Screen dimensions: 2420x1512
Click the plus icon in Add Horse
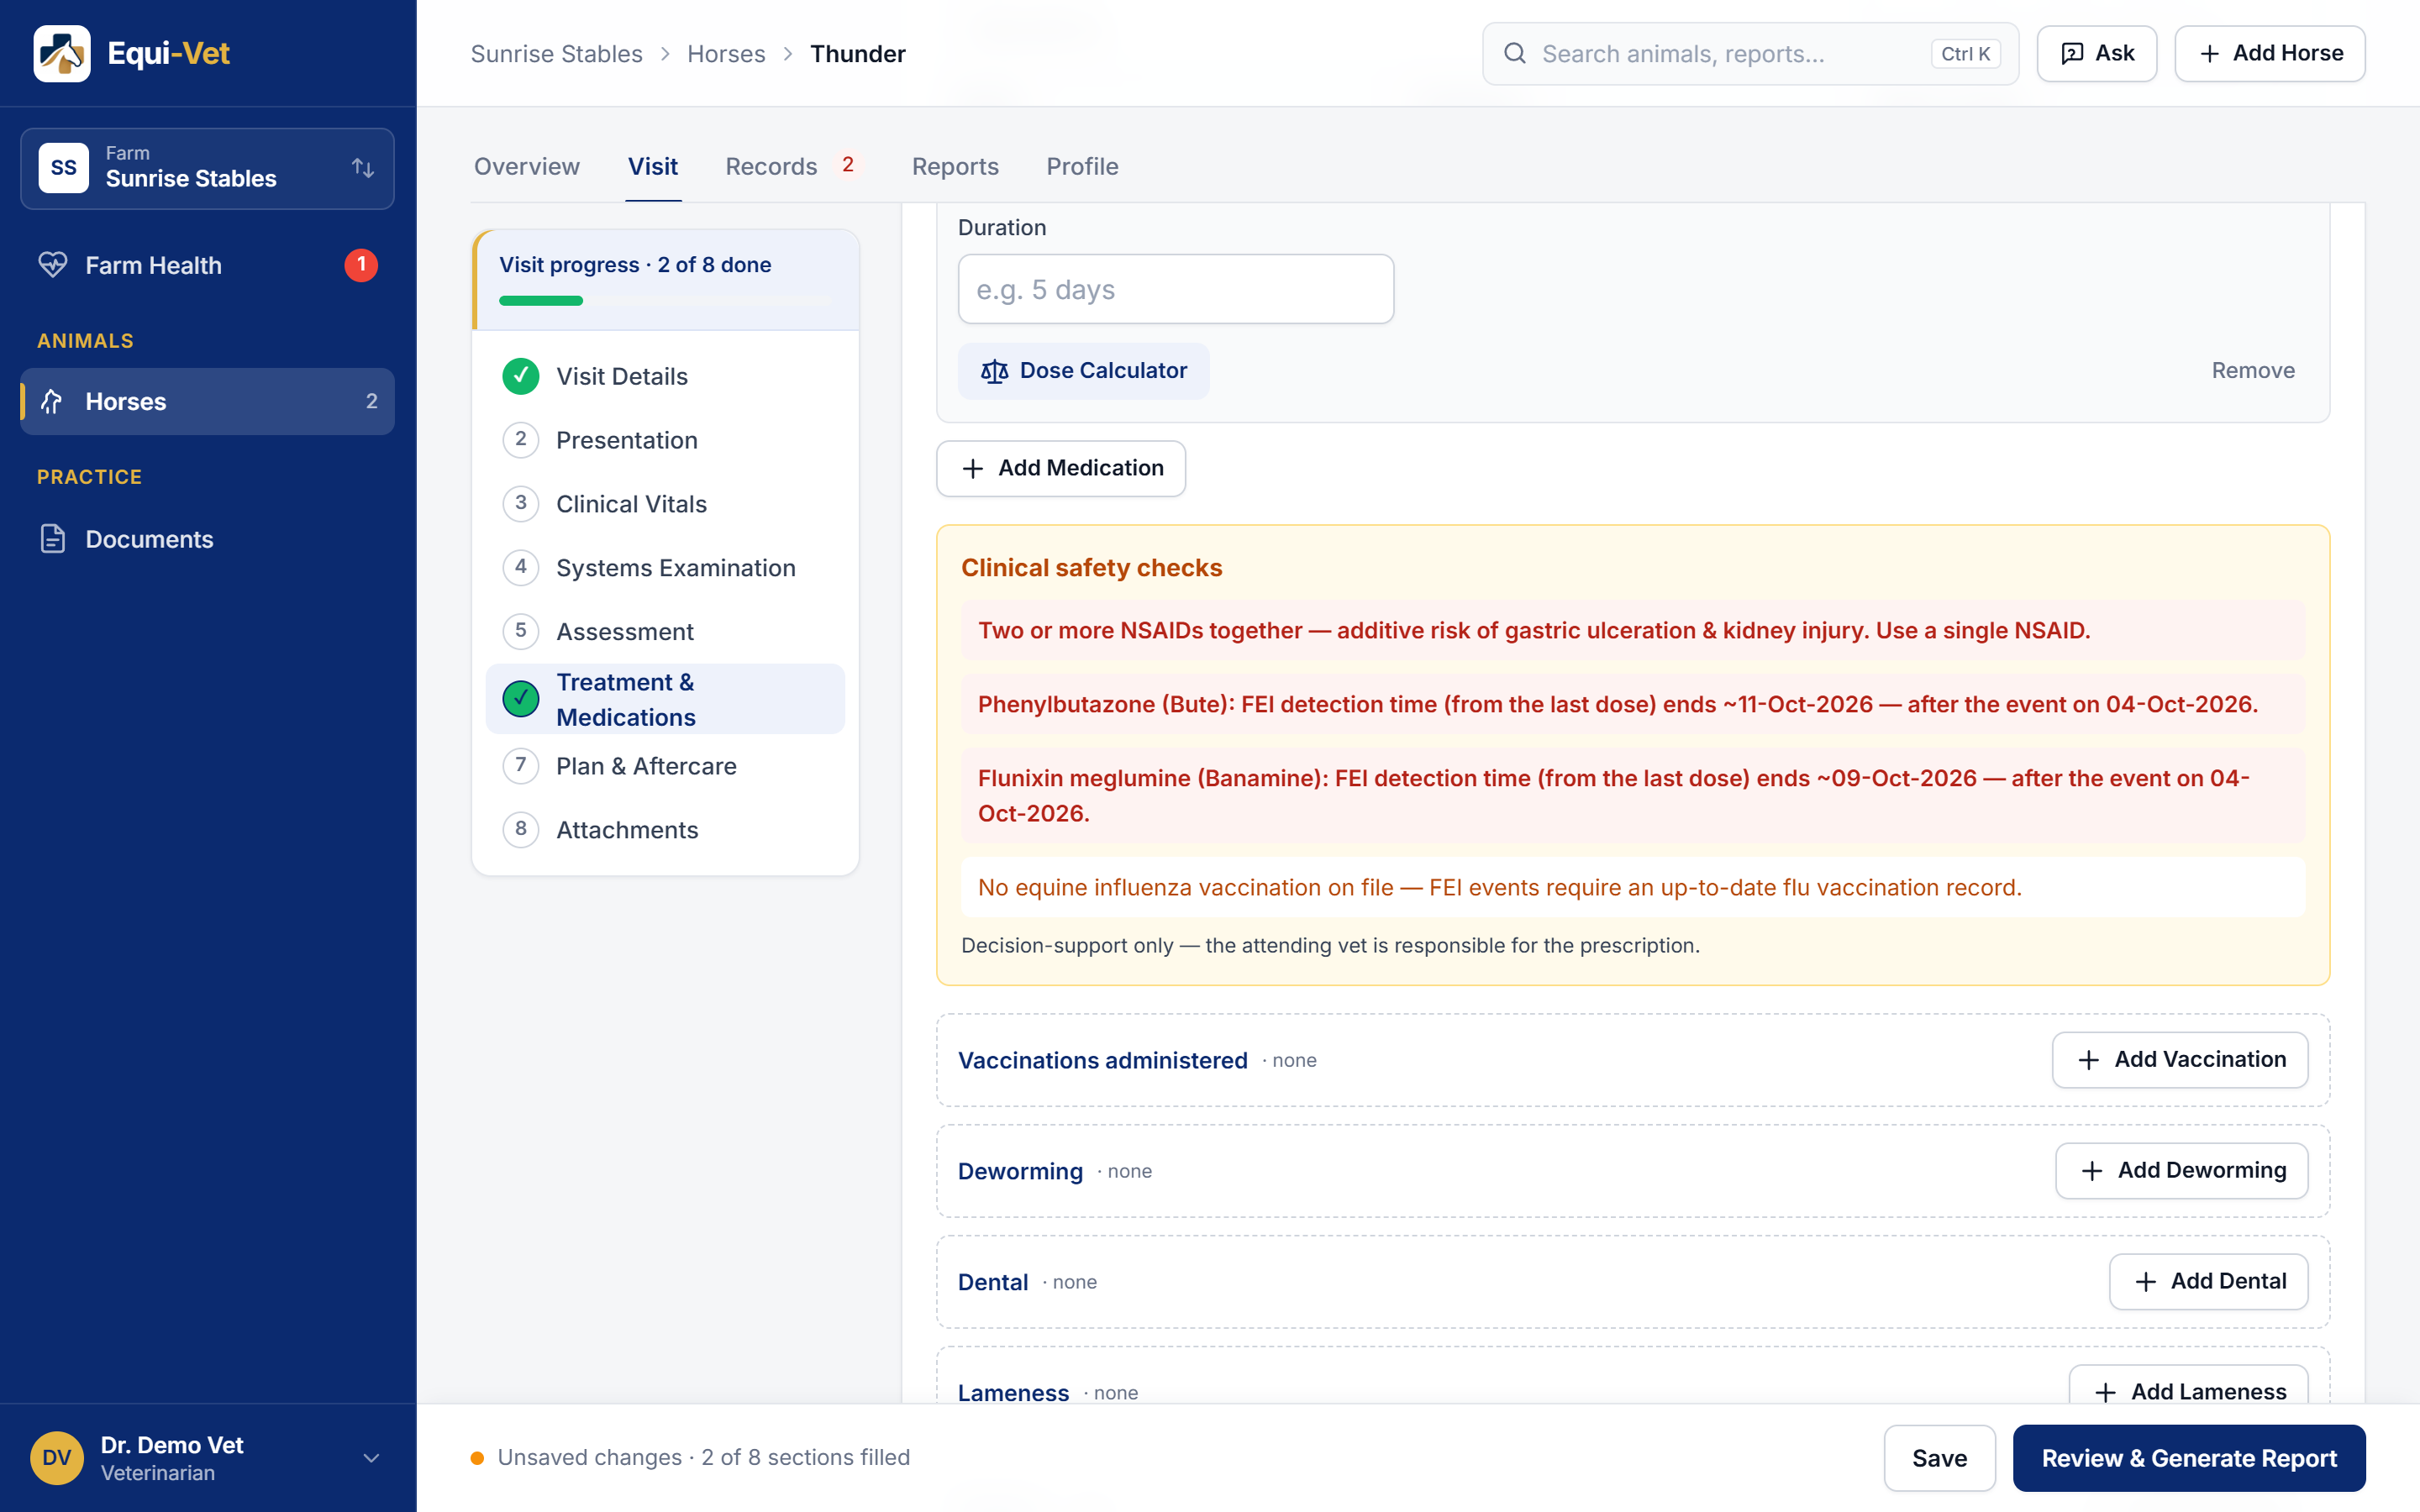pos(2210,53)
